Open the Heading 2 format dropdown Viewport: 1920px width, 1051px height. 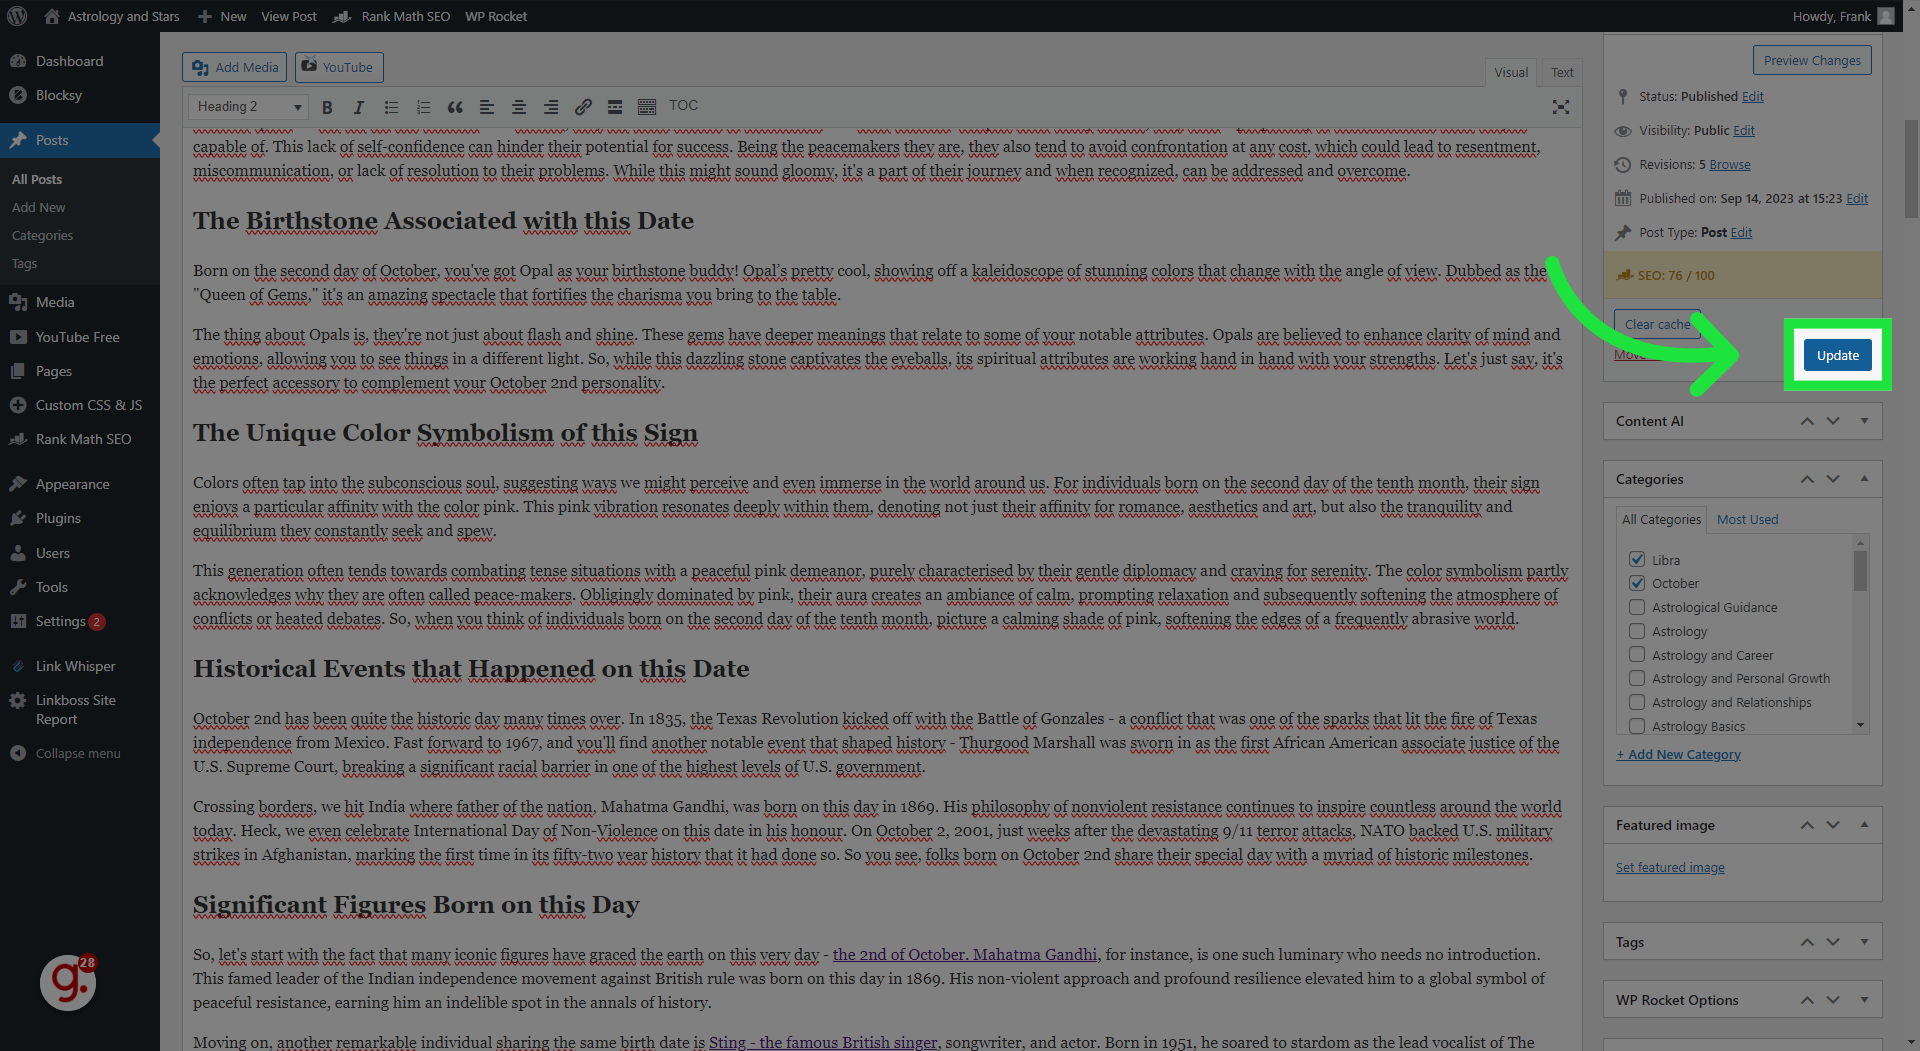[x=248, y=106]
